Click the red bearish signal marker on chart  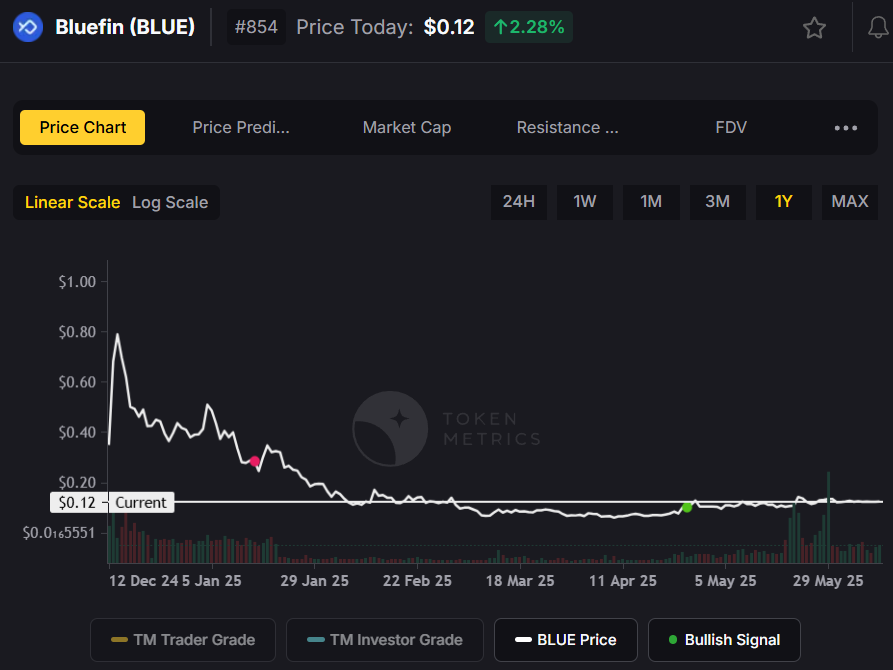[255, 461]
